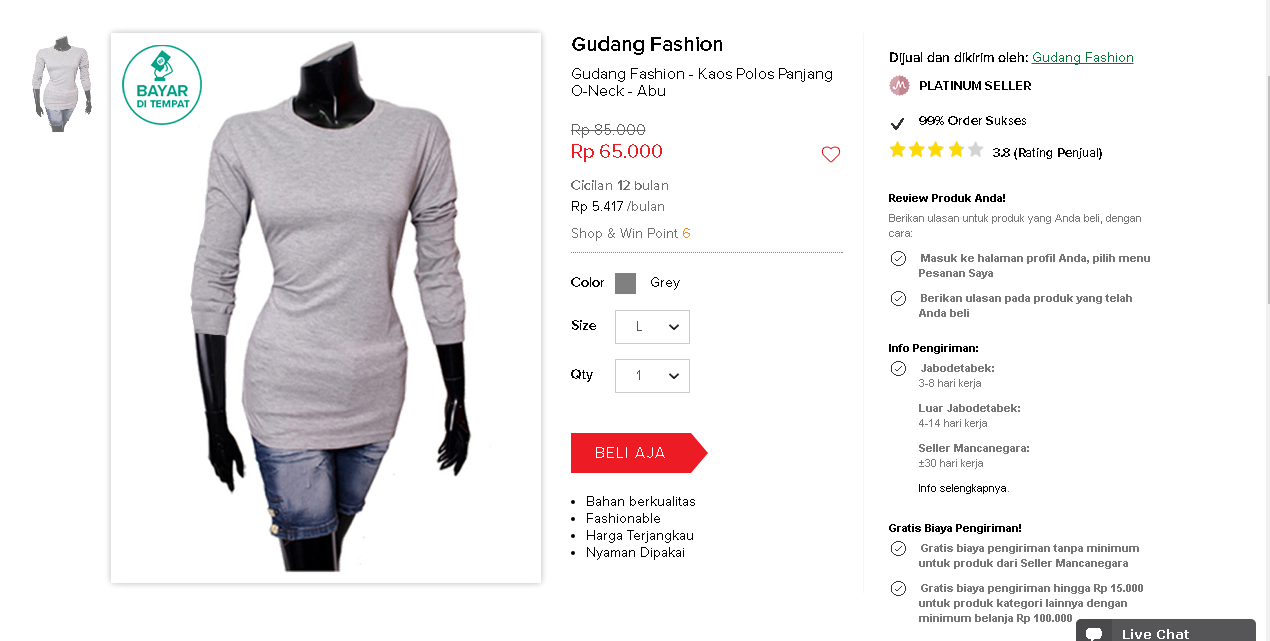The image size is (1270, 641).
Task: Select the small product thumbnail image
Action: coord(62,85)
